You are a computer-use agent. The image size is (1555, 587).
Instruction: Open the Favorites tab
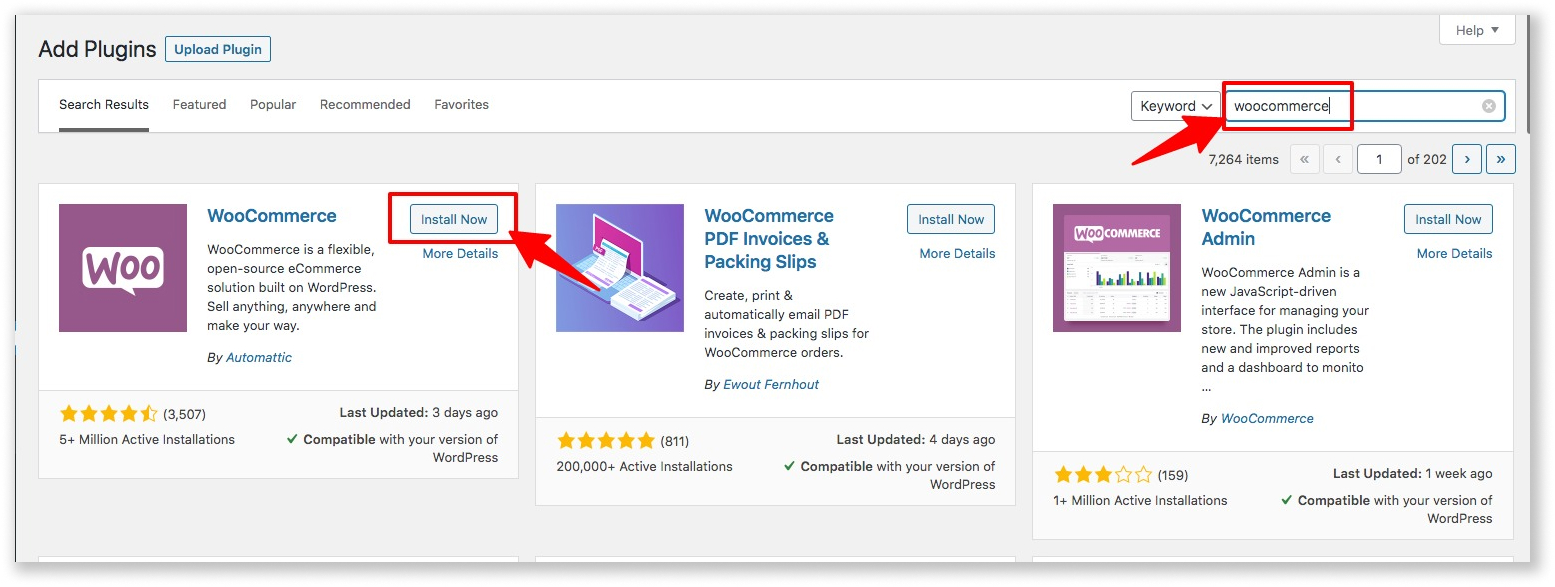(461, 105)
